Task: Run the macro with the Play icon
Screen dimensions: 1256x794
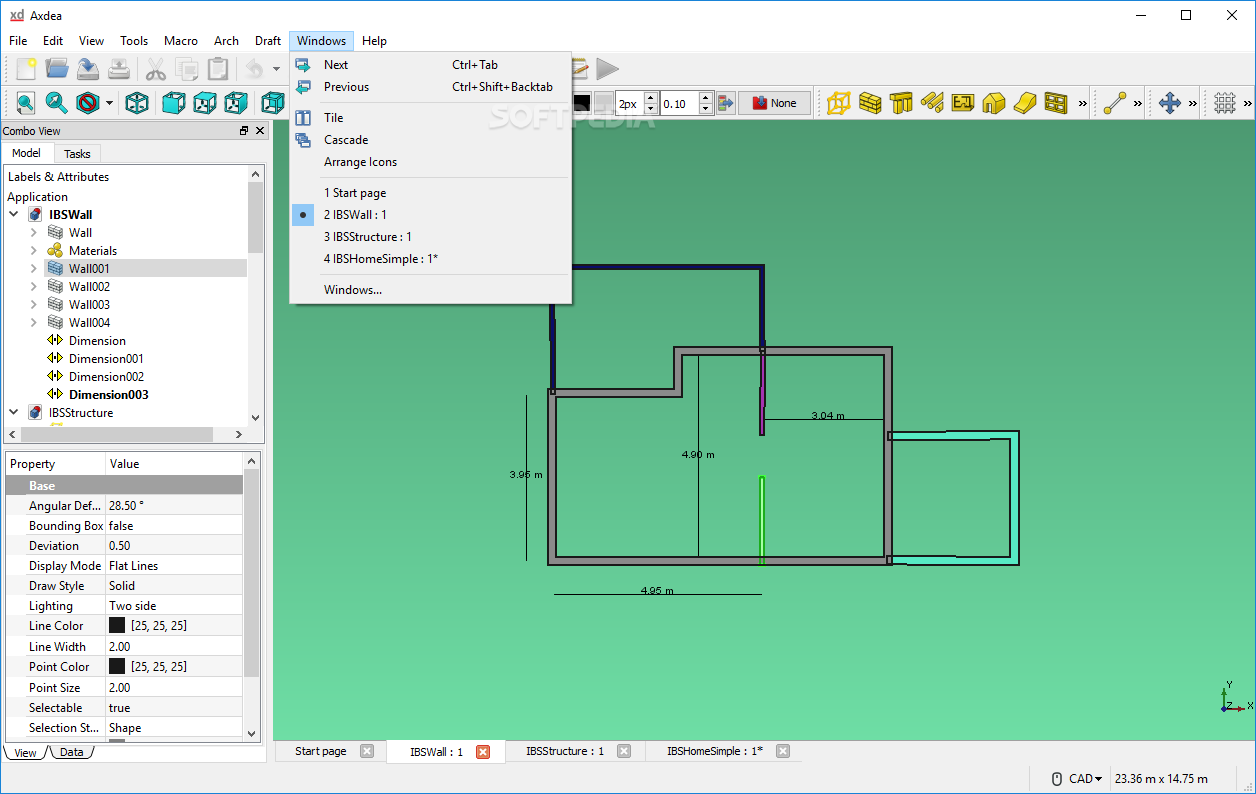Action: (x=608, y=69)
